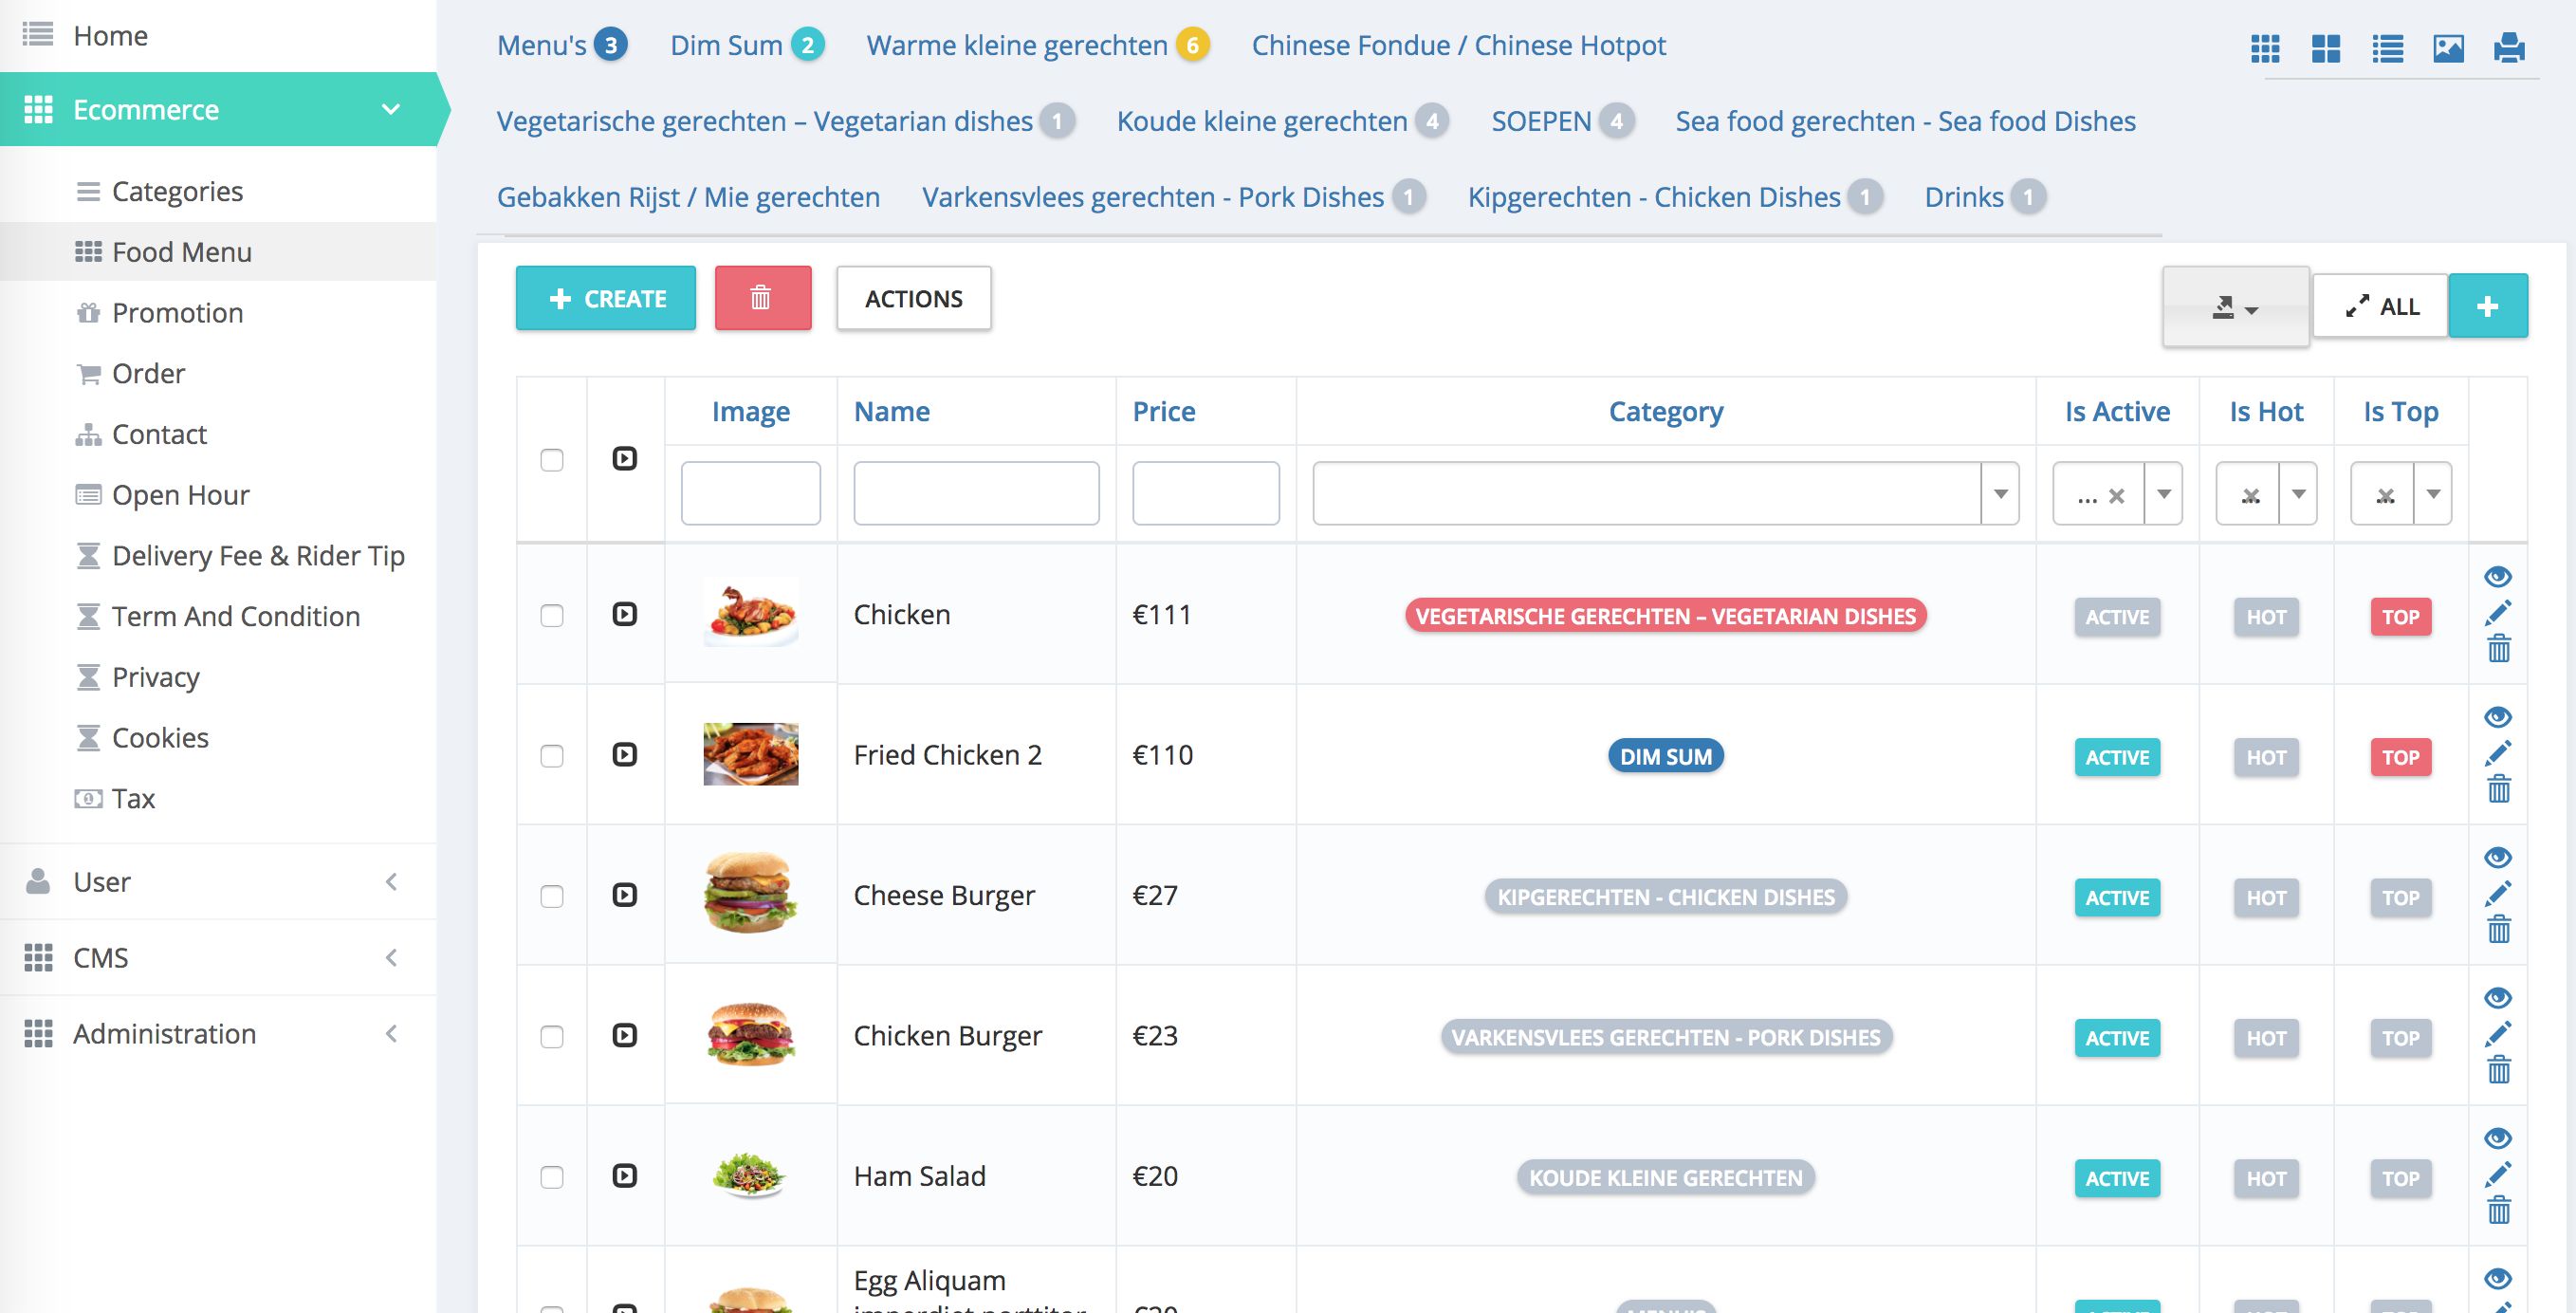2576x1313 pixels.
Task: Tick the select-all checkbox in header
Action: 552,460
